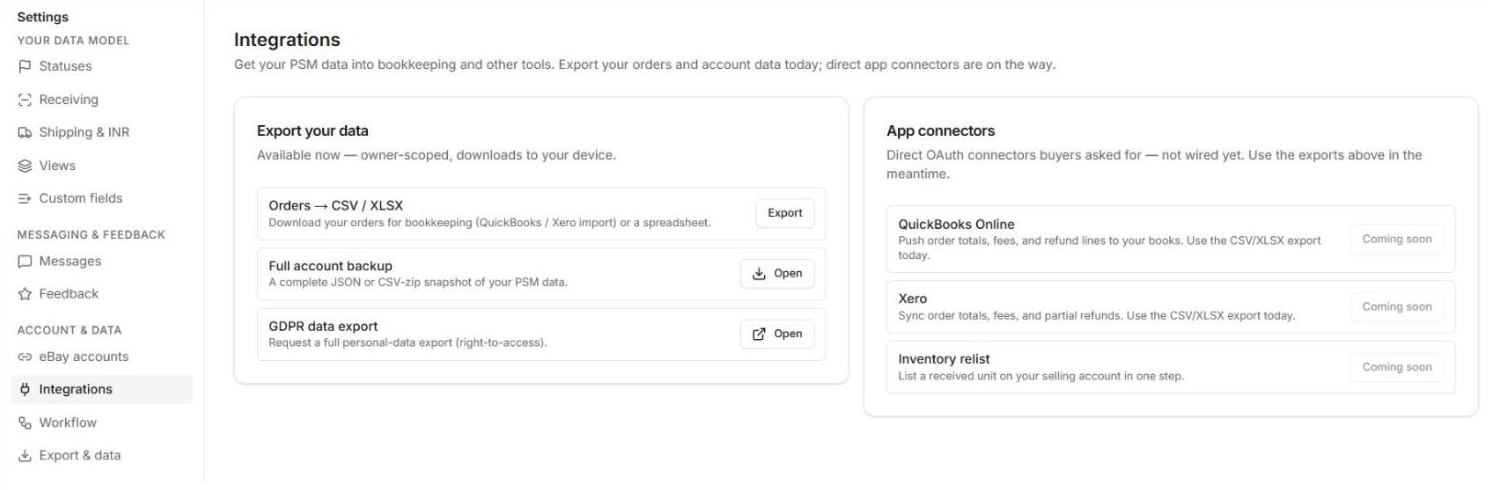The image size is (1488, 490).
Task: Click the 'ACCOUNT & DATA' section label
Action: tap(67, 330)
